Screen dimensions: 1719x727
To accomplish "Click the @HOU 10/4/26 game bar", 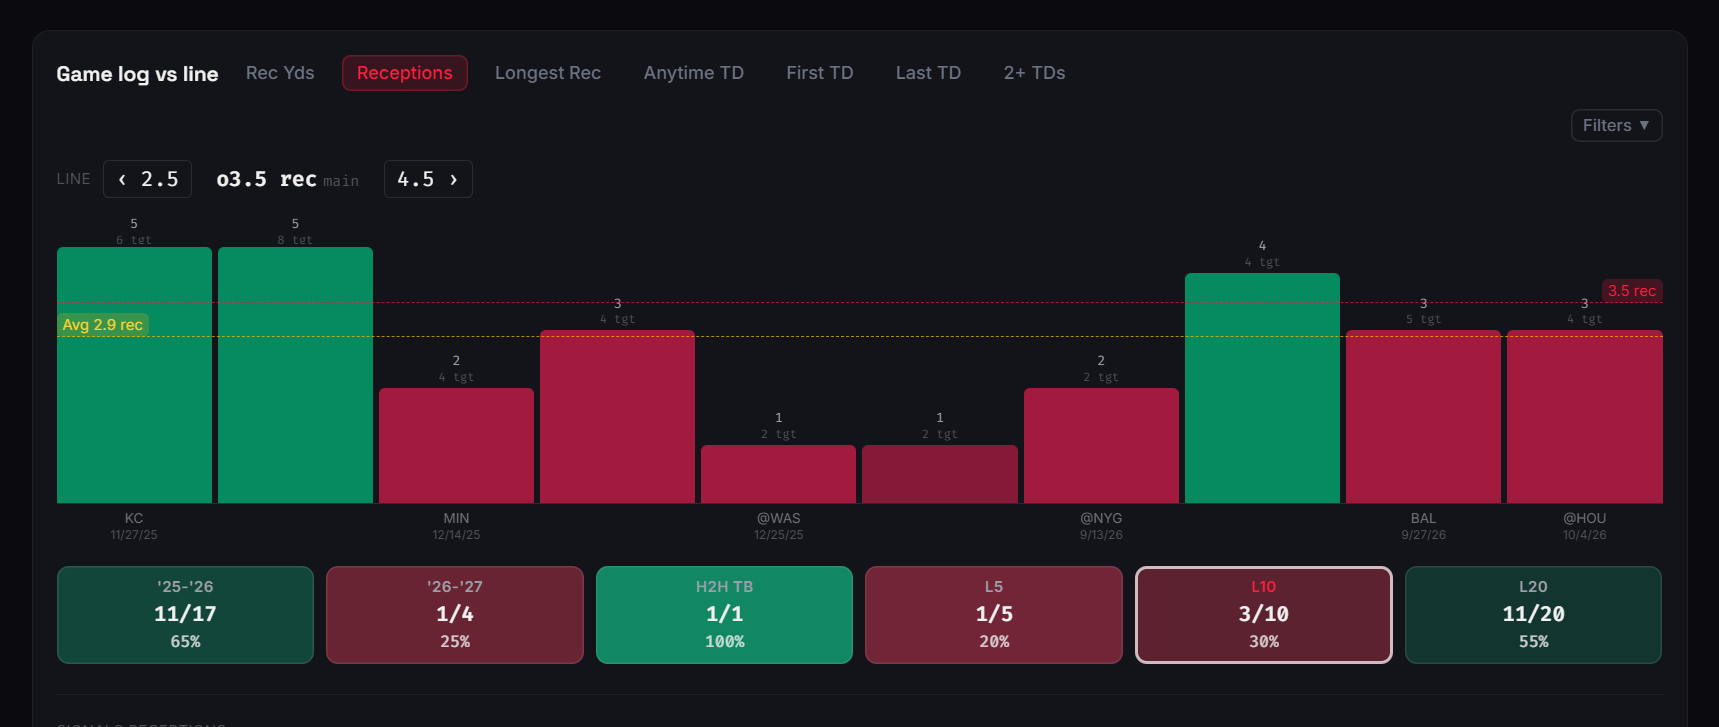I will click(x=1585, y=416).
